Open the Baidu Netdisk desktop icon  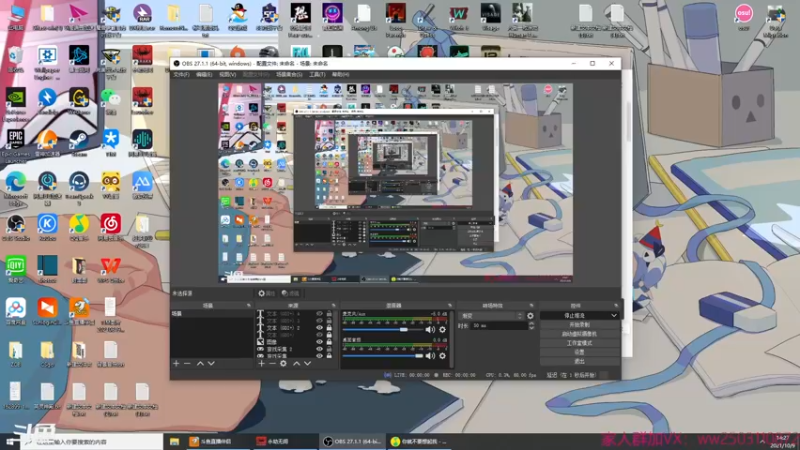[x=16, y=312]
